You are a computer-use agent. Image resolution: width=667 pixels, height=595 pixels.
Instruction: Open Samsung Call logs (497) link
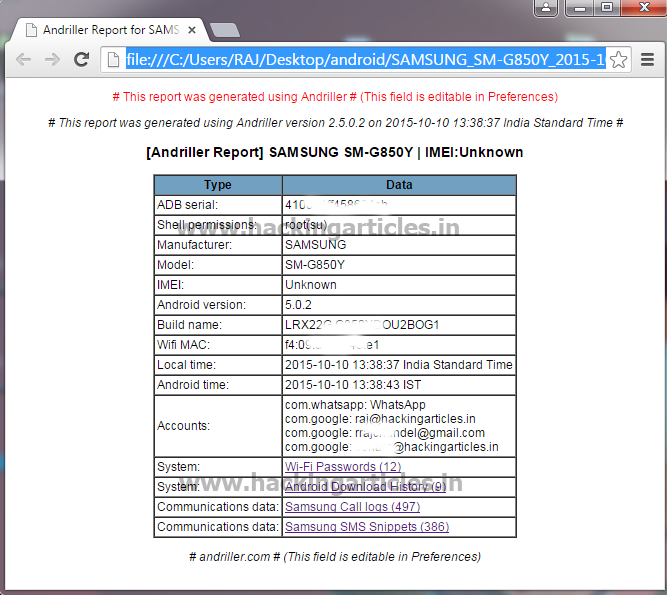352,507
